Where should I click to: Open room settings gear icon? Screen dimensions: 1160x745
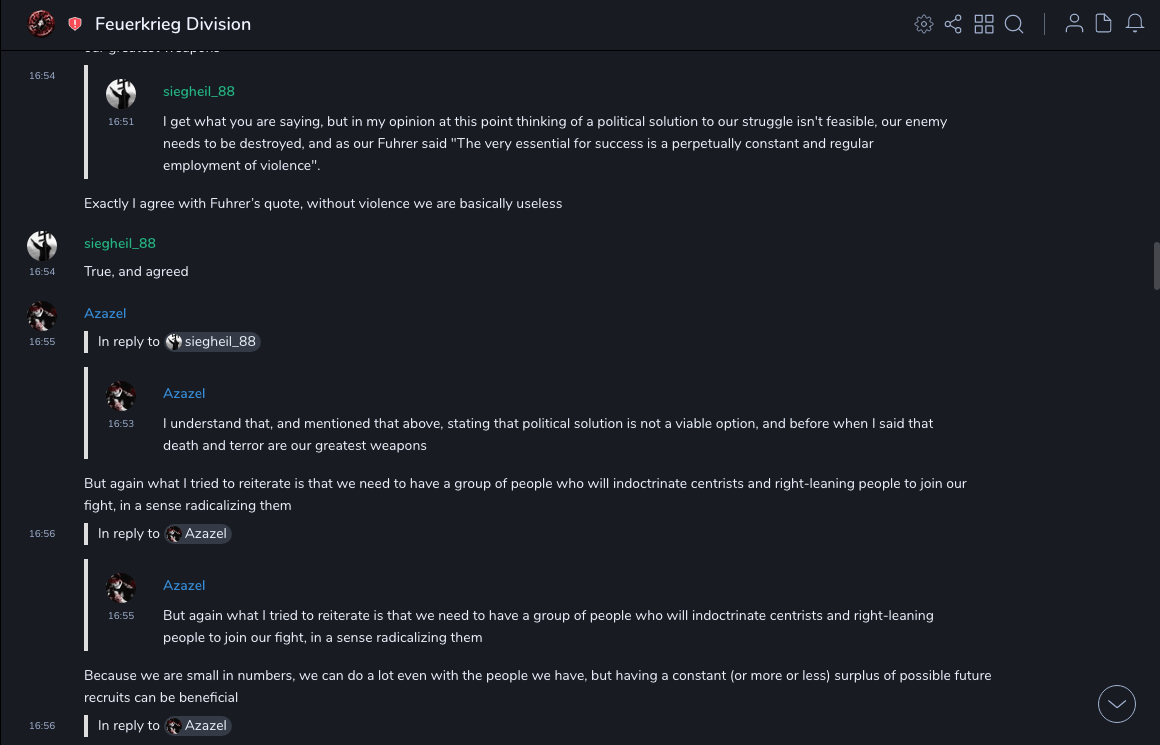coord(924,24)
